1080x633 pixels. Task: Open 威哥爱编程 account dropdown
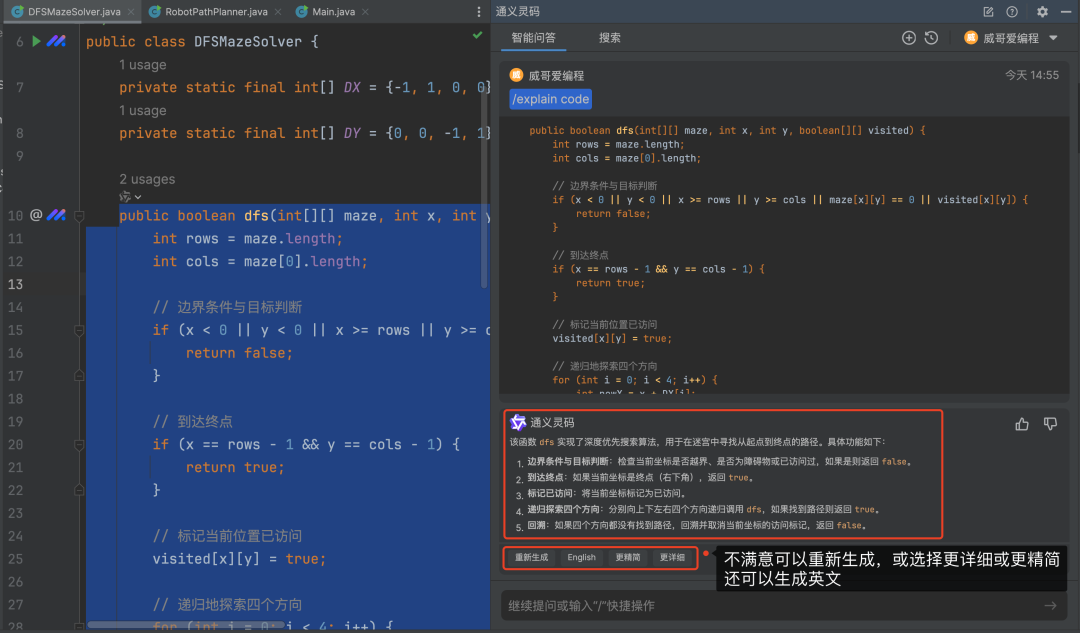tap(1010, 38)
